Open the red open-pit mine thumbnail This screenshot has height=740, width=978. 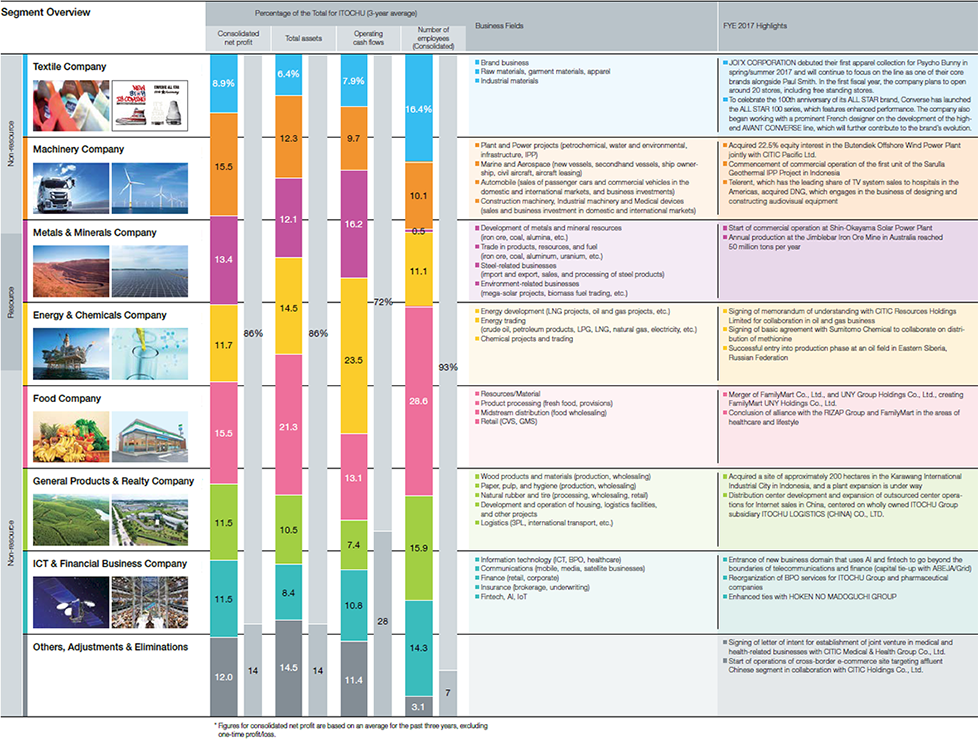pyautogui.click(x=71, y=271)
